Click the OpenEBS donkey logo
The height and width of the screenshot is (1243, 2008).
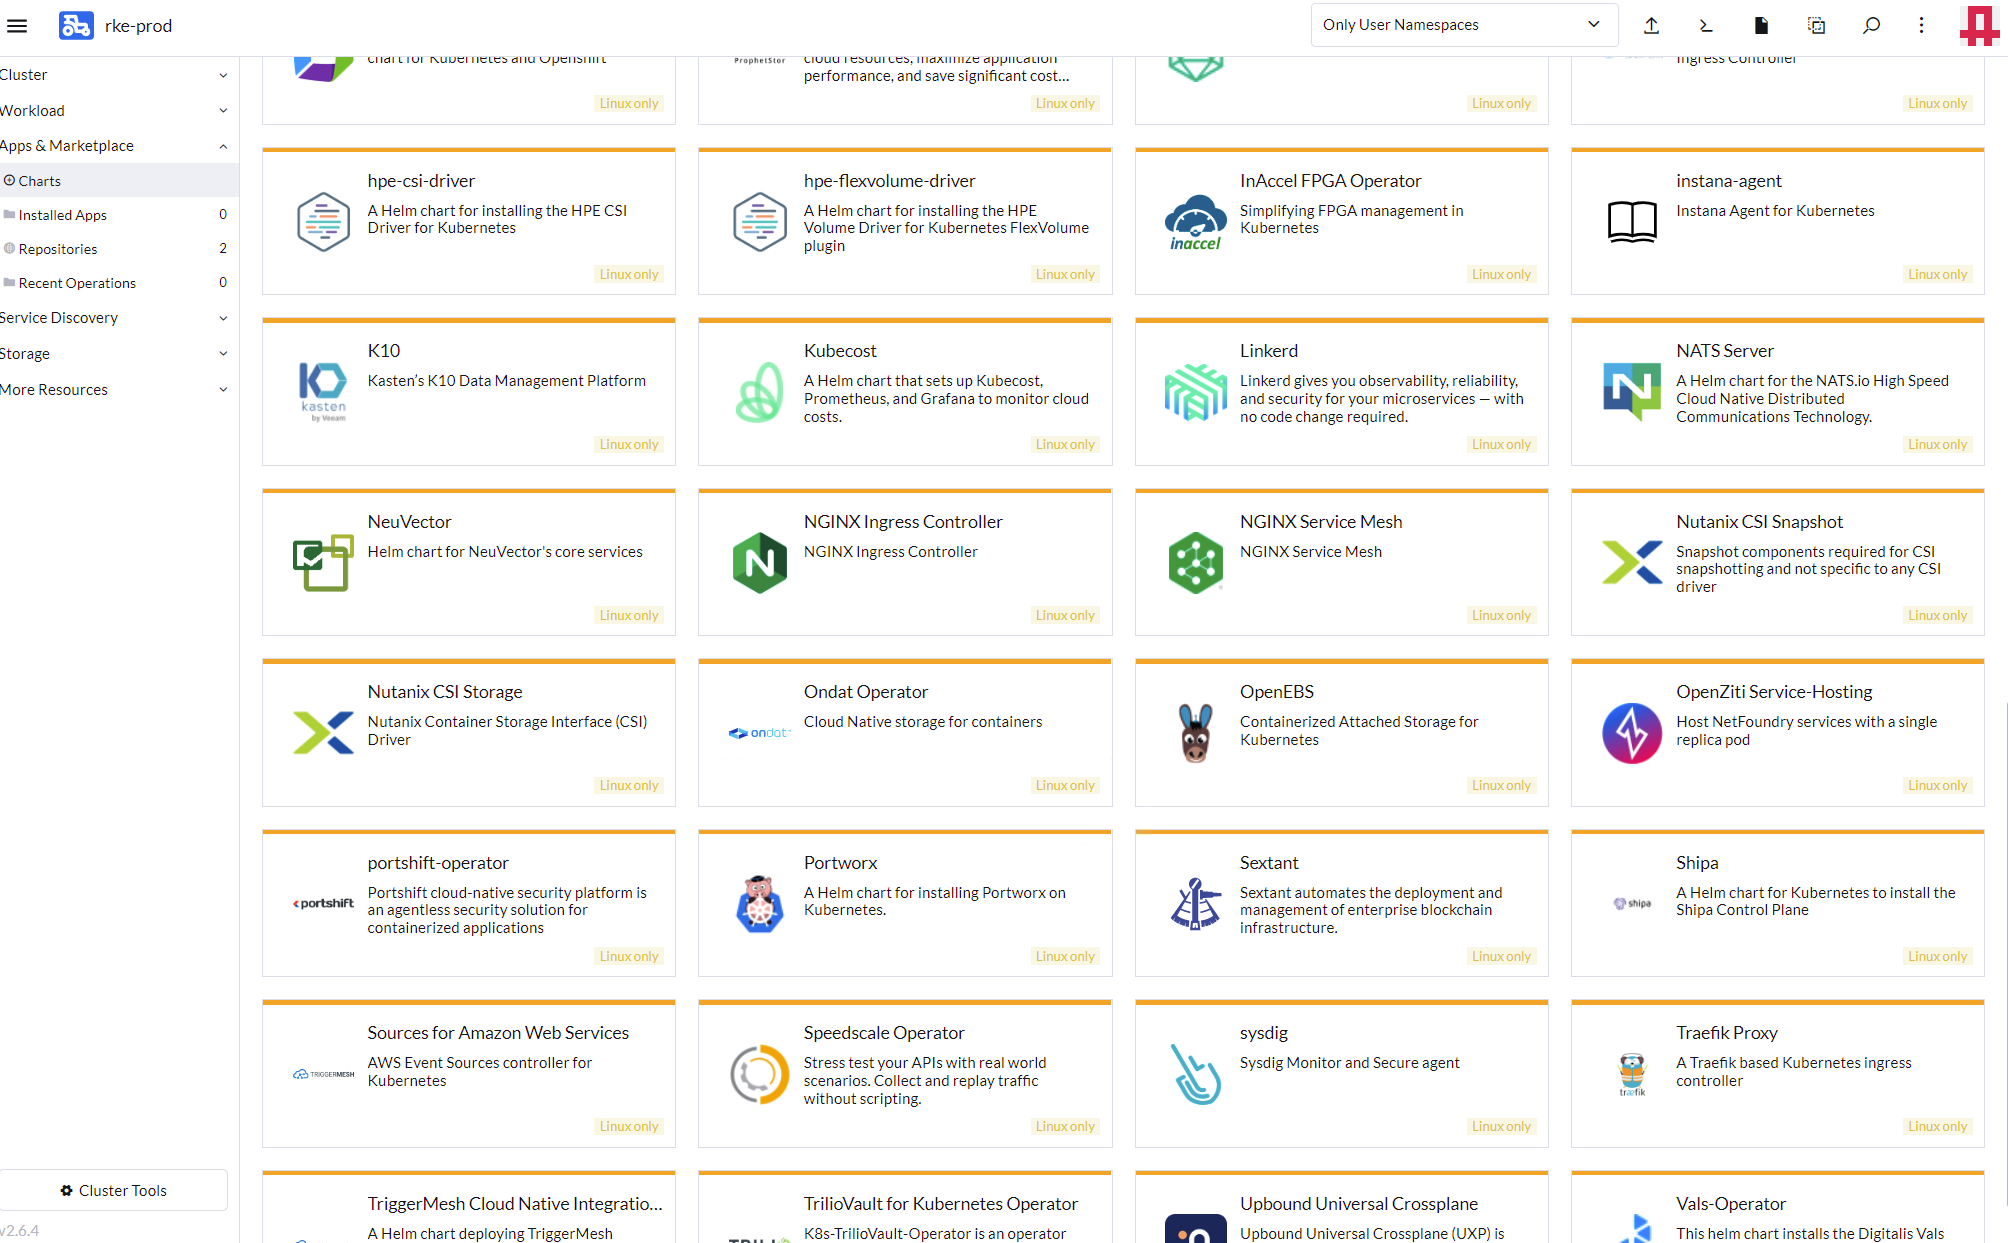click(x=1195, y=733)
